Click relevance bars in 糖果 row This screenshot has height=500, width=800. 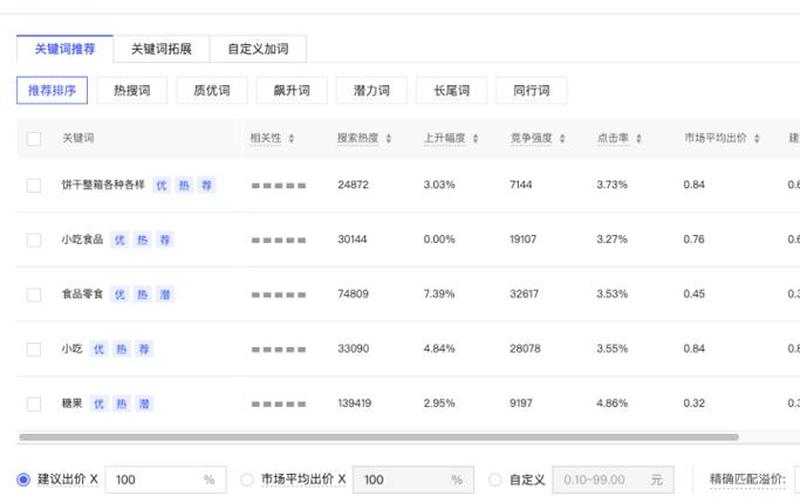point(279,404)
